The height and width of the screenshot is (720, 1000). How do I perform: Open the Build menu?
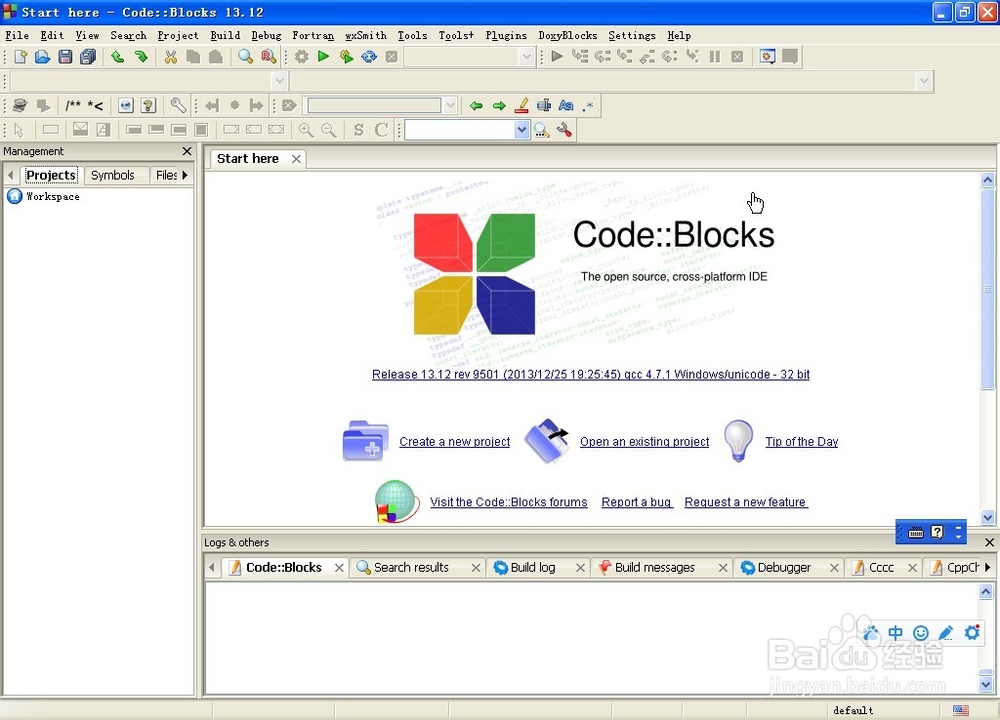tap(225, 35)
